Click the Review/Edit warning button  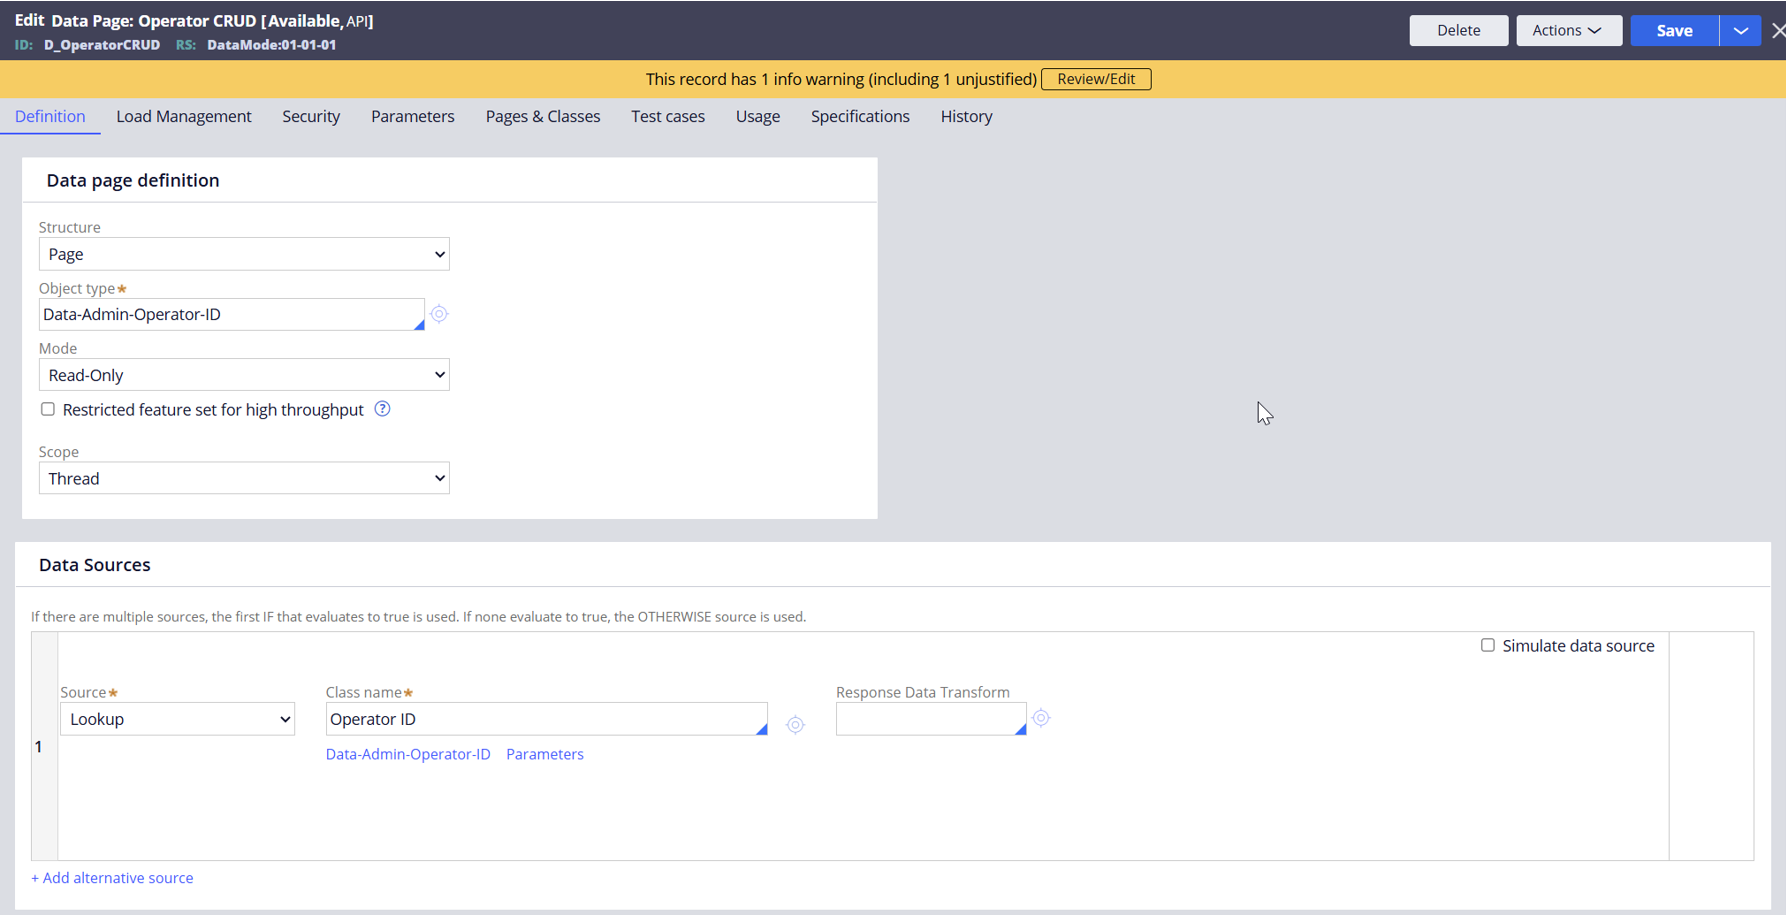[x=1096, y=78]
